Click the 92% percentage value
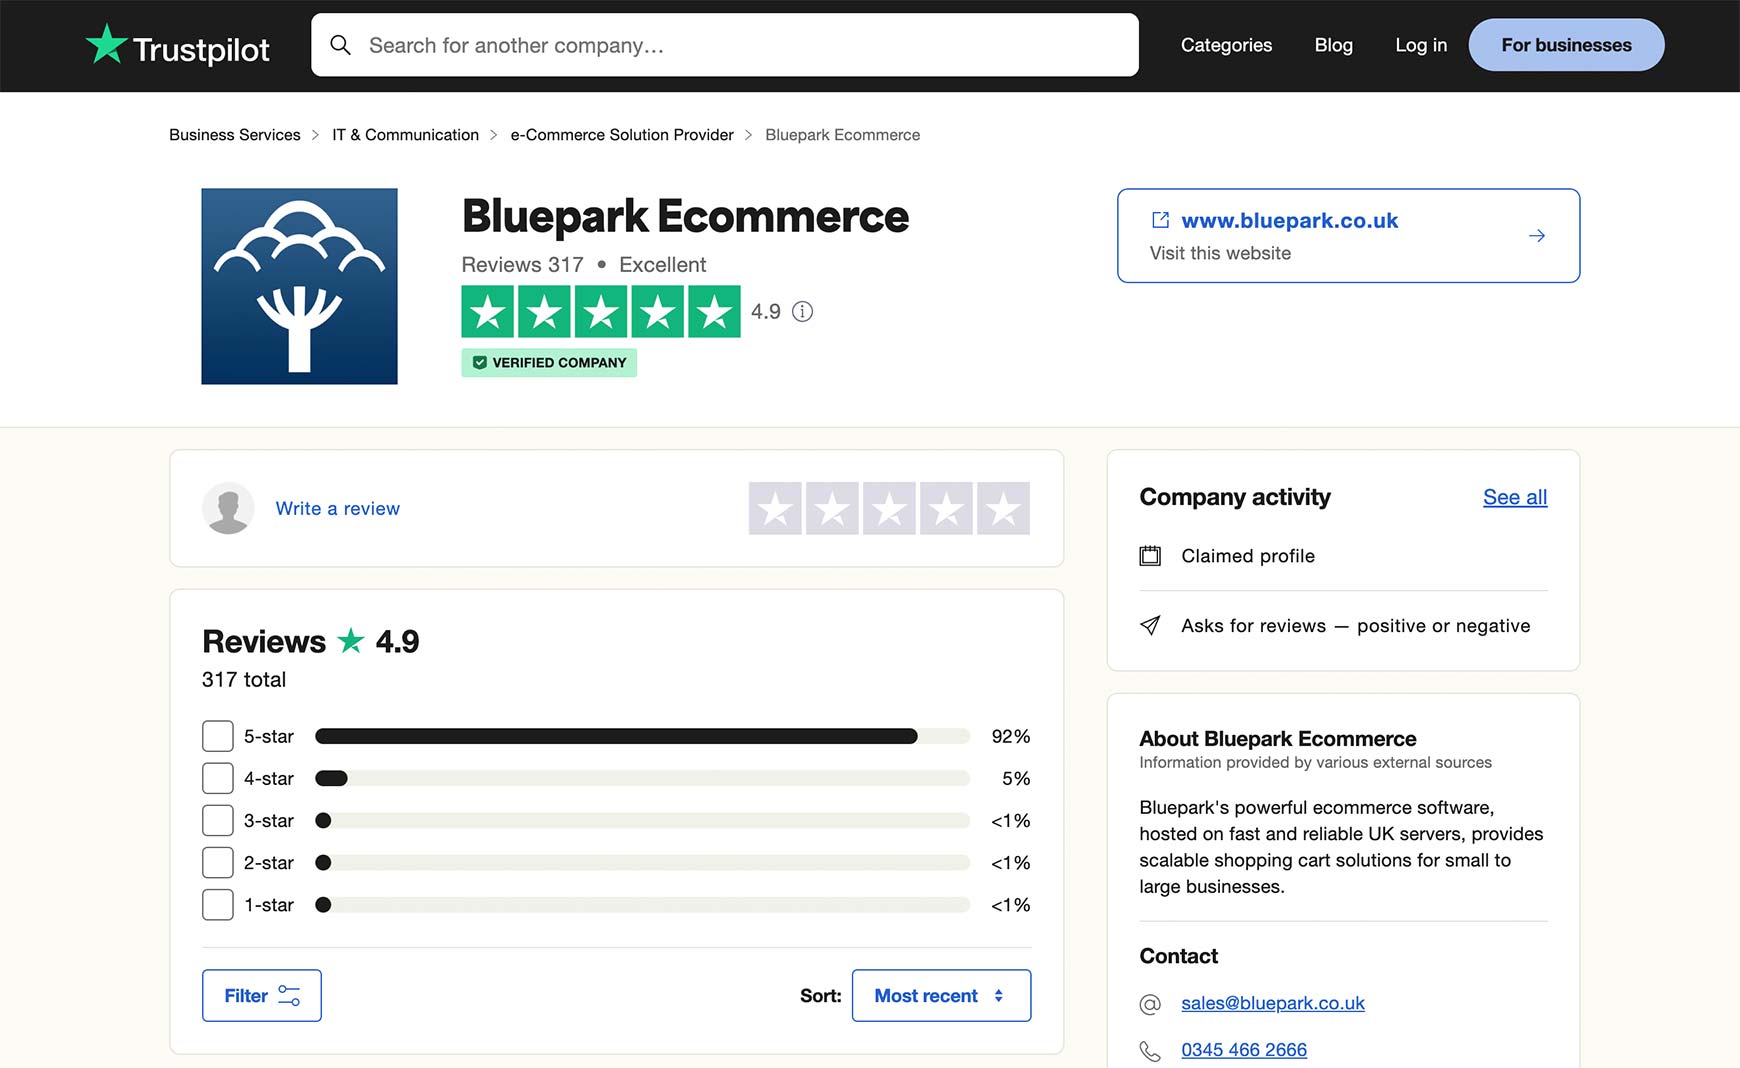The height and width of the screenshot is (1068, 1740). click(1010, 736)
